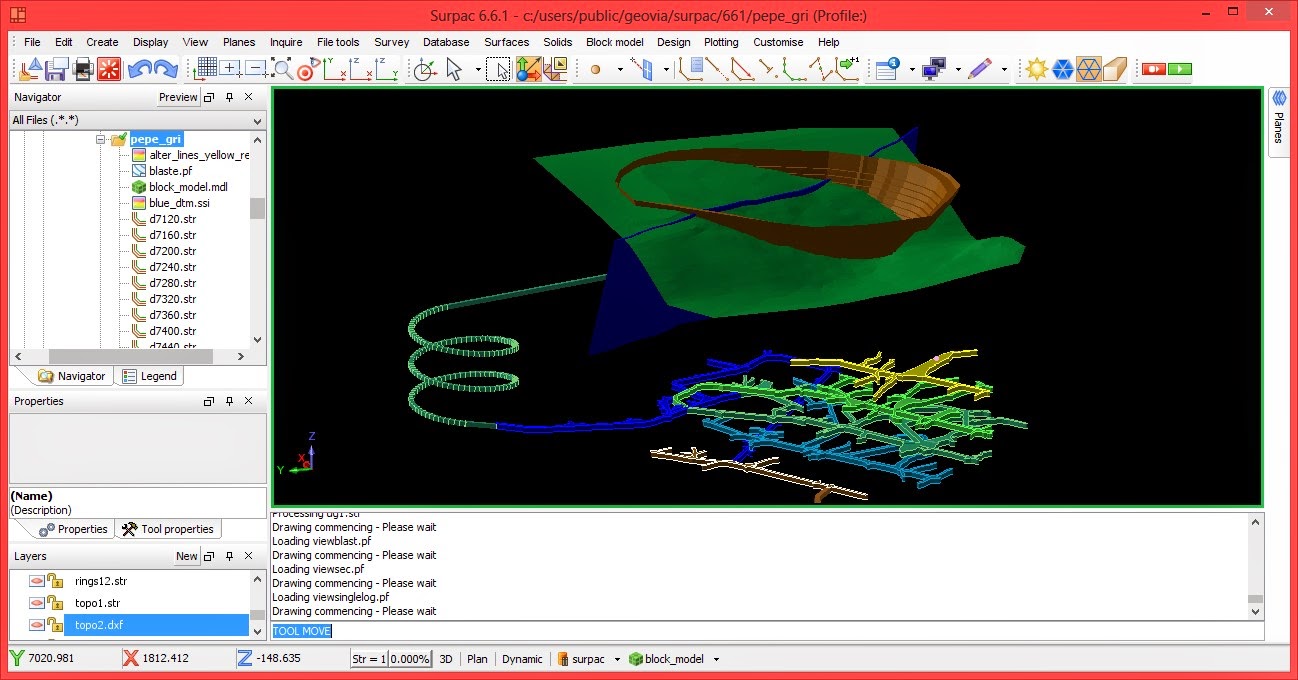Screen dimensions: 1298x680
Task: Toggle Plan mode in status bar
Action: 477,659
